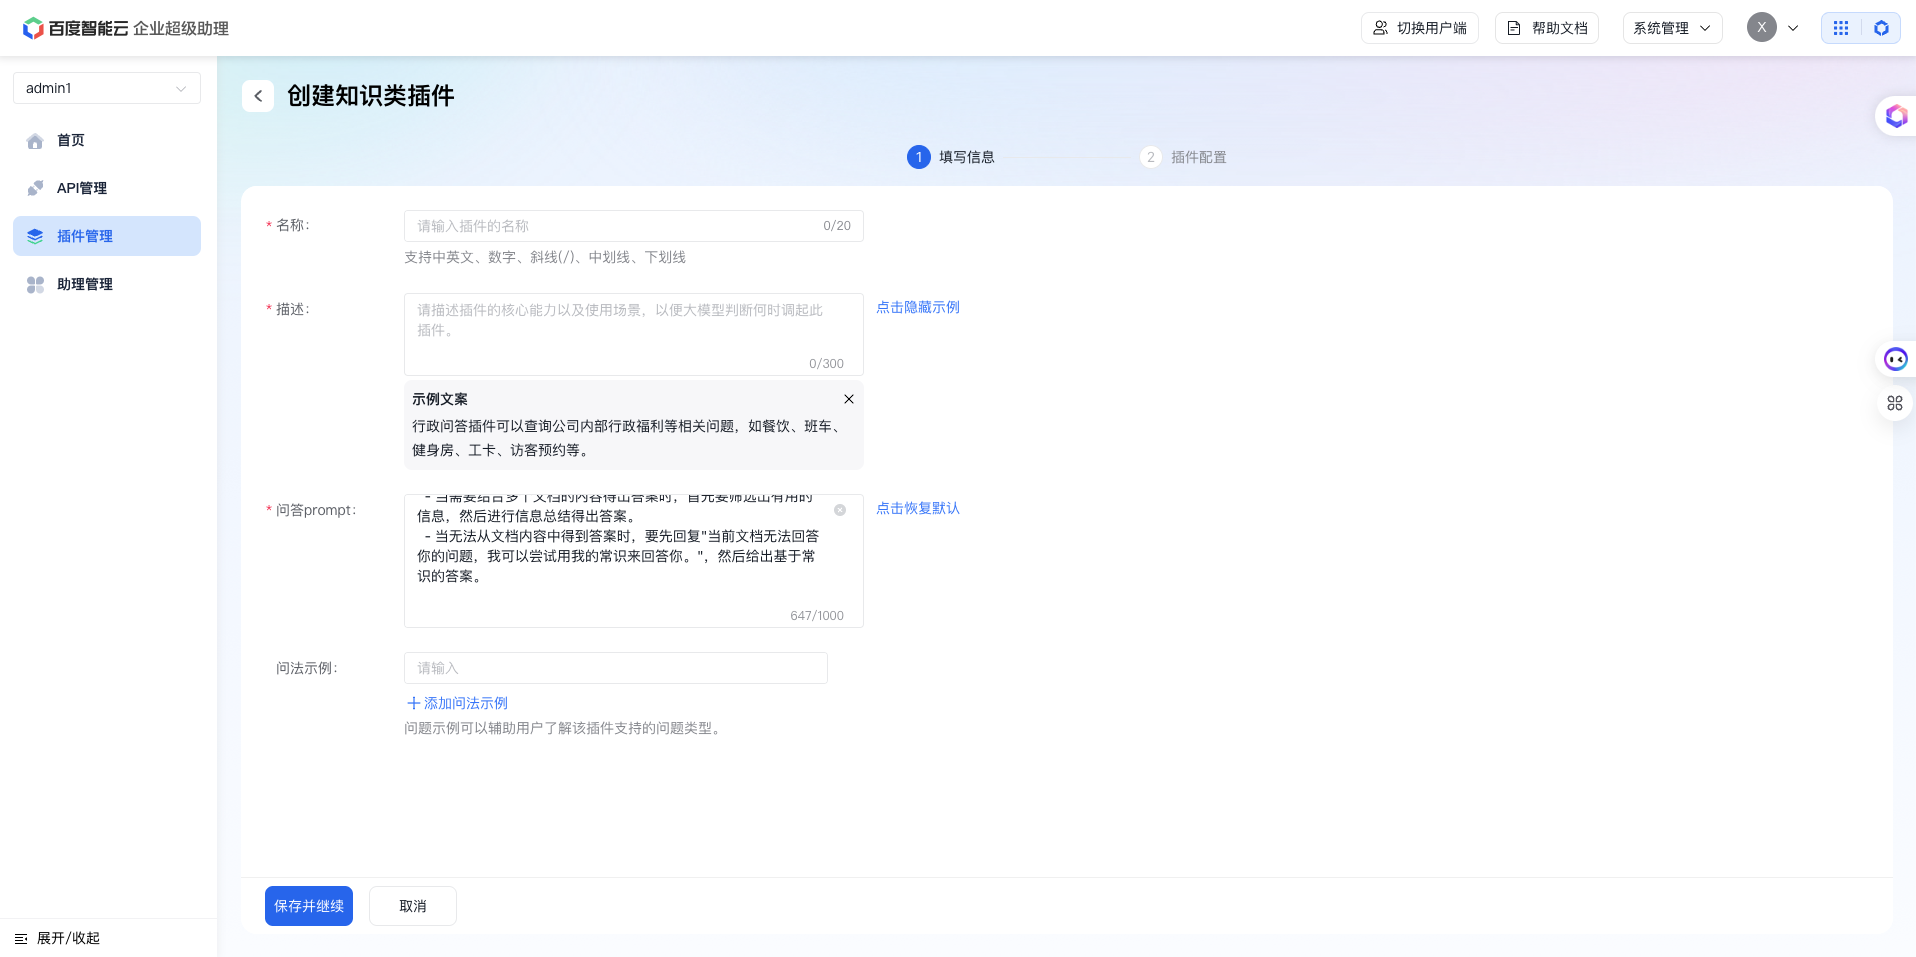This screenshot has width=1916, height=957.
Task: Click the 647/1000 character counter
Action: [817, 616]
